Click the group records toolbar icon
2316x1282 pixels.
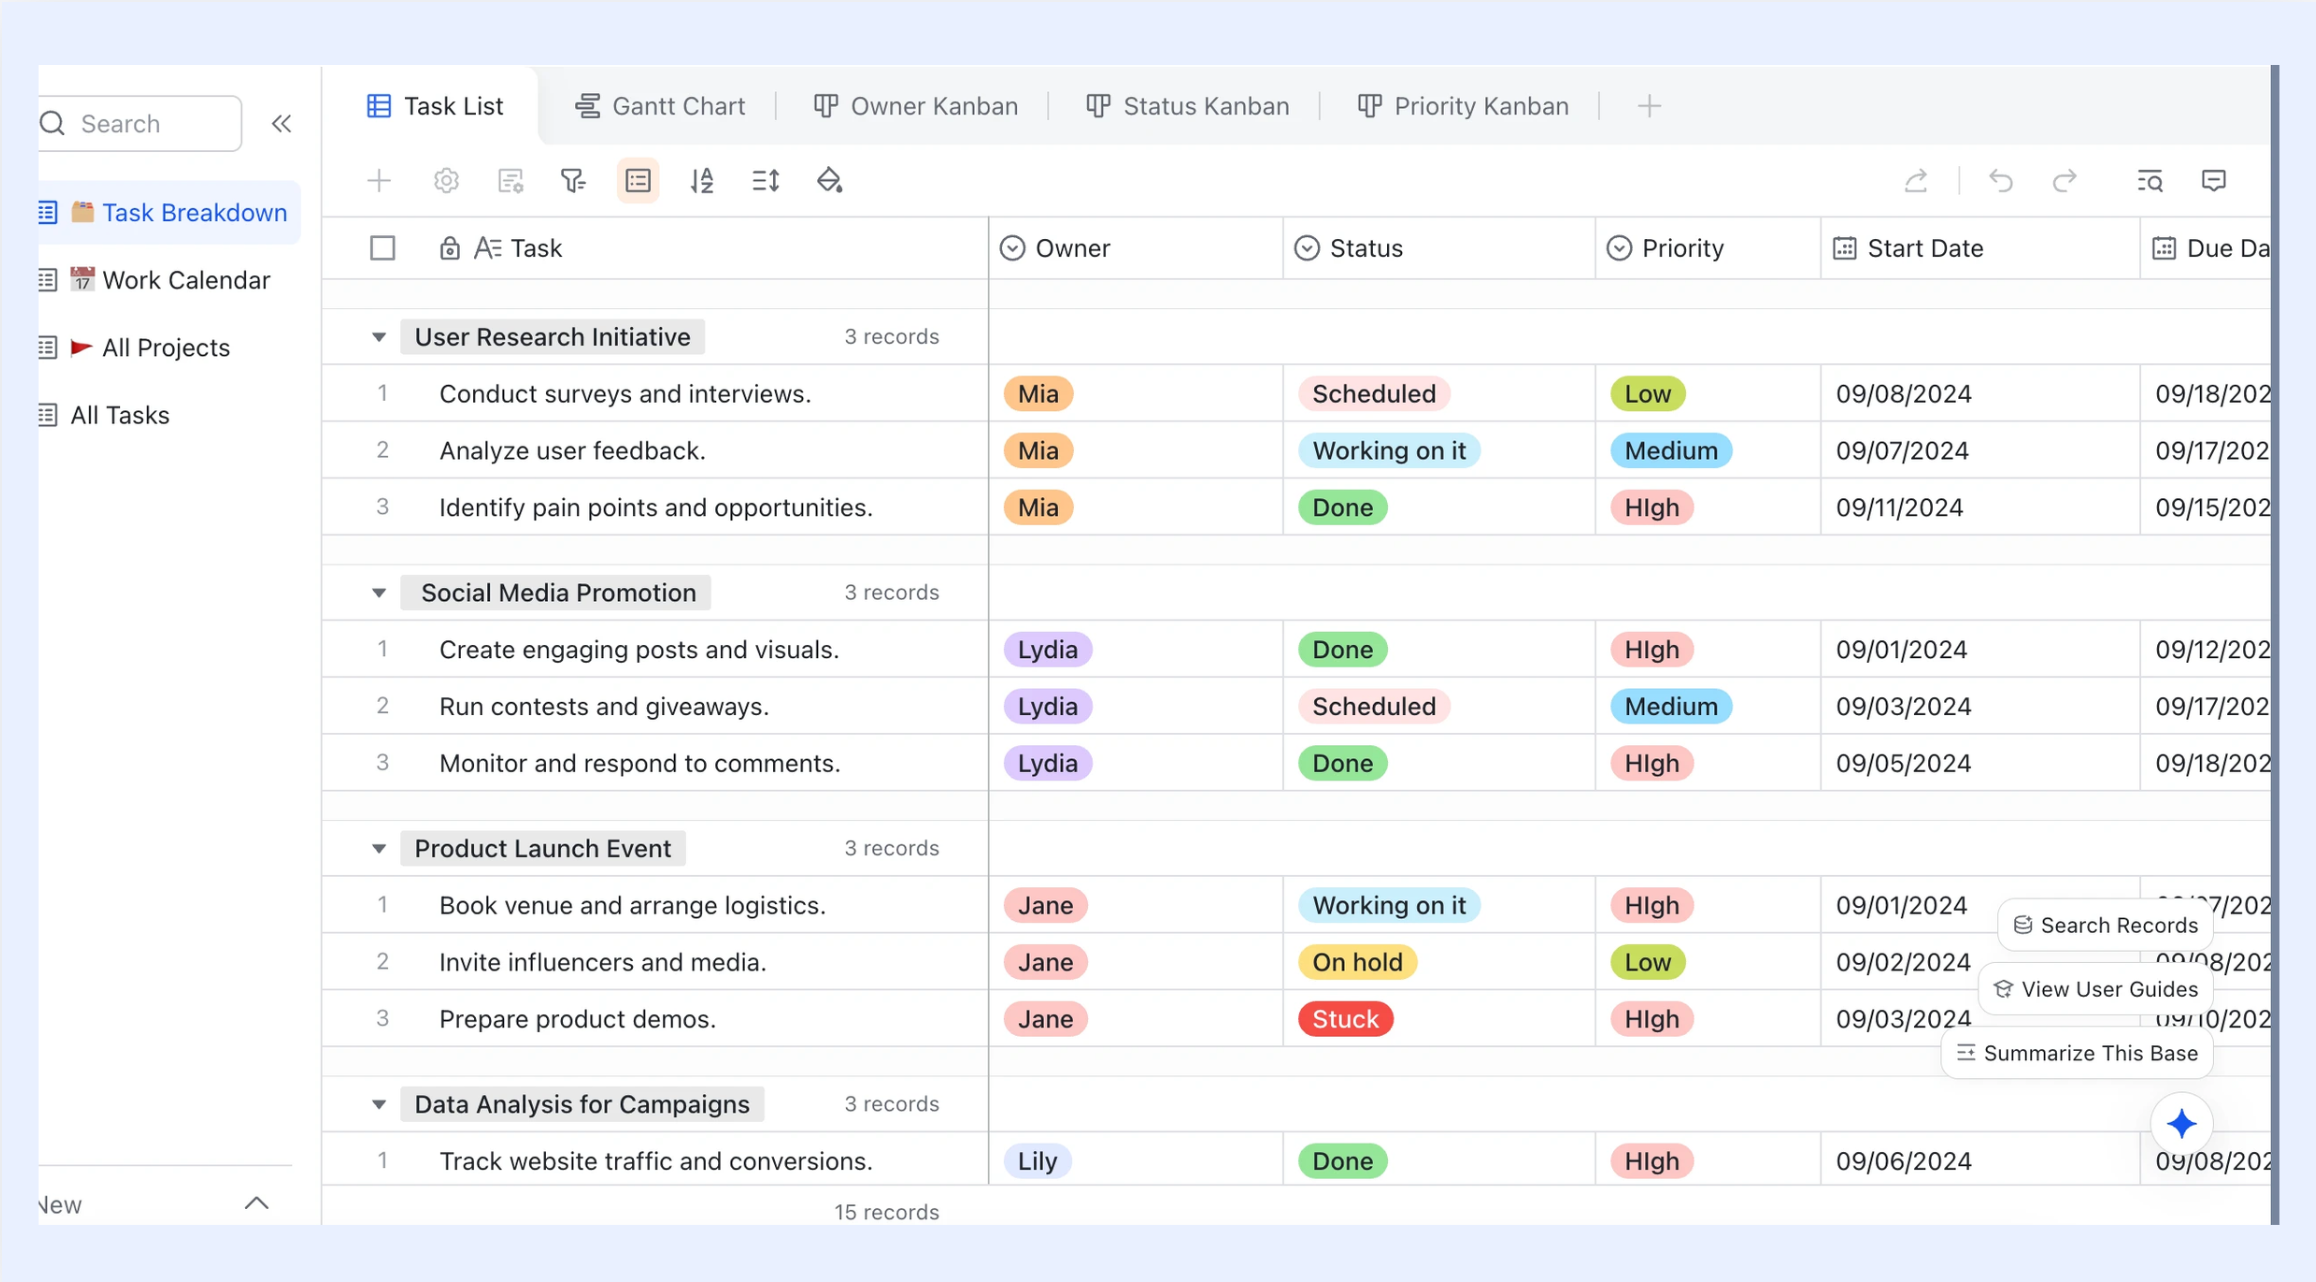pyautogui.click(x=638, y=180)
